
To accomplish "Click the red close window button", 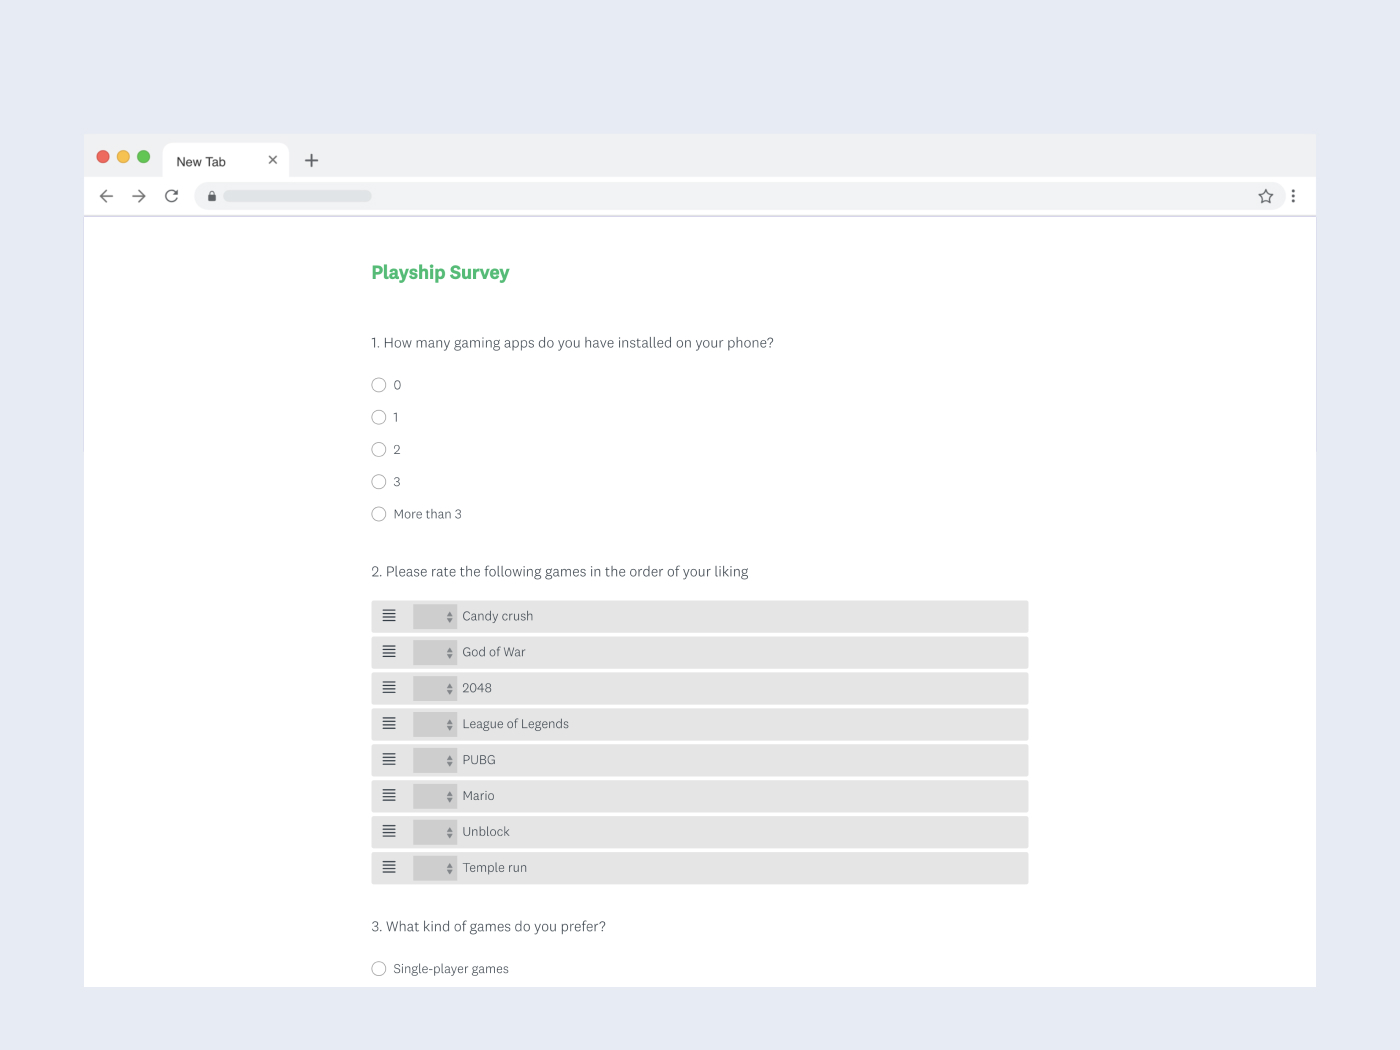I will 103,156.
